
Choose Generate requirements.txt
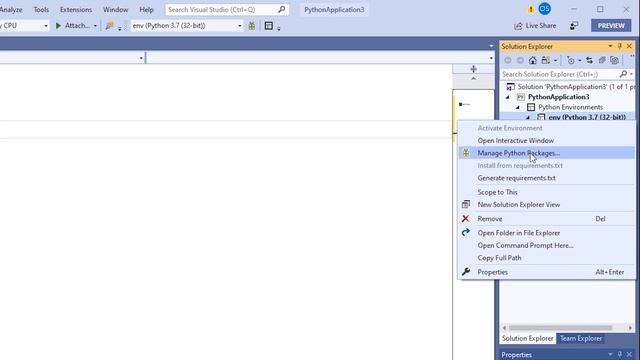click(547, 178)
